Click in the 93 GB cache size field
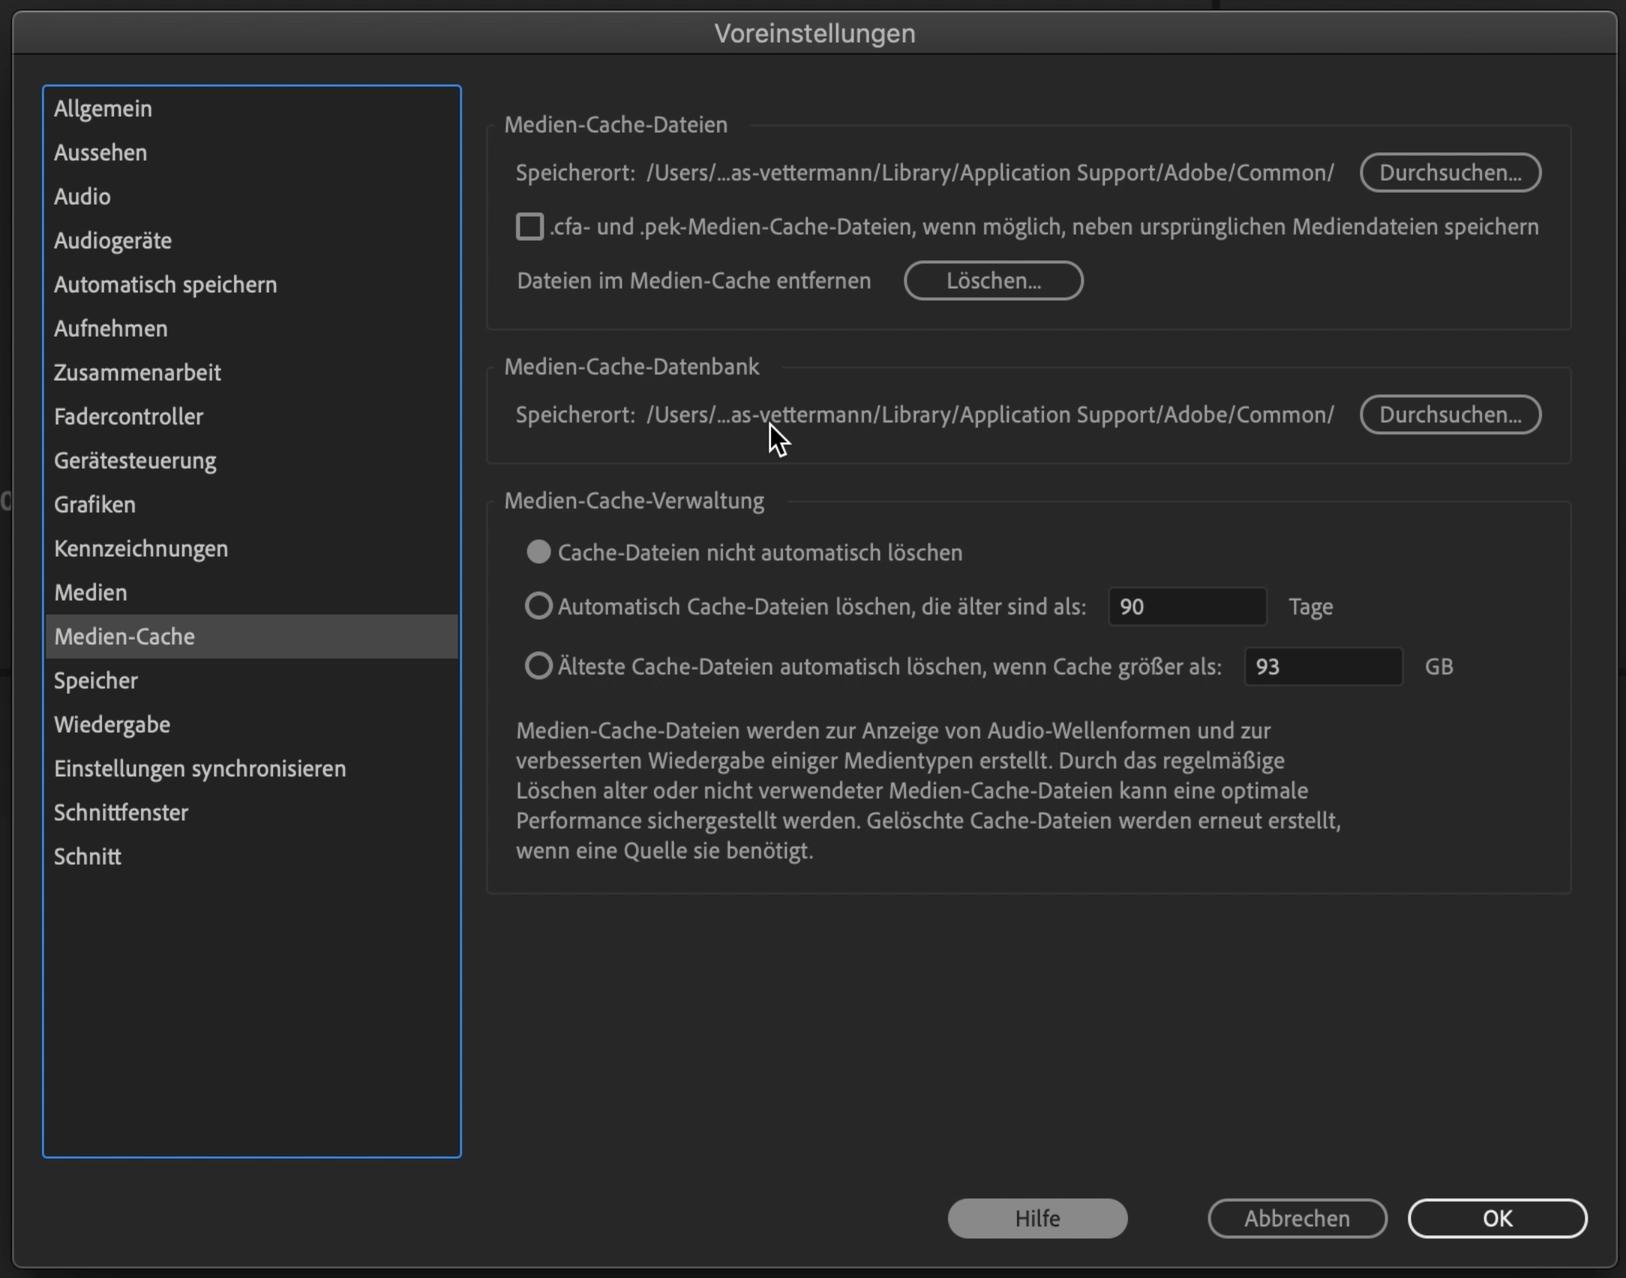Screen dimensions: 1626x1278 click(1322, 666)
